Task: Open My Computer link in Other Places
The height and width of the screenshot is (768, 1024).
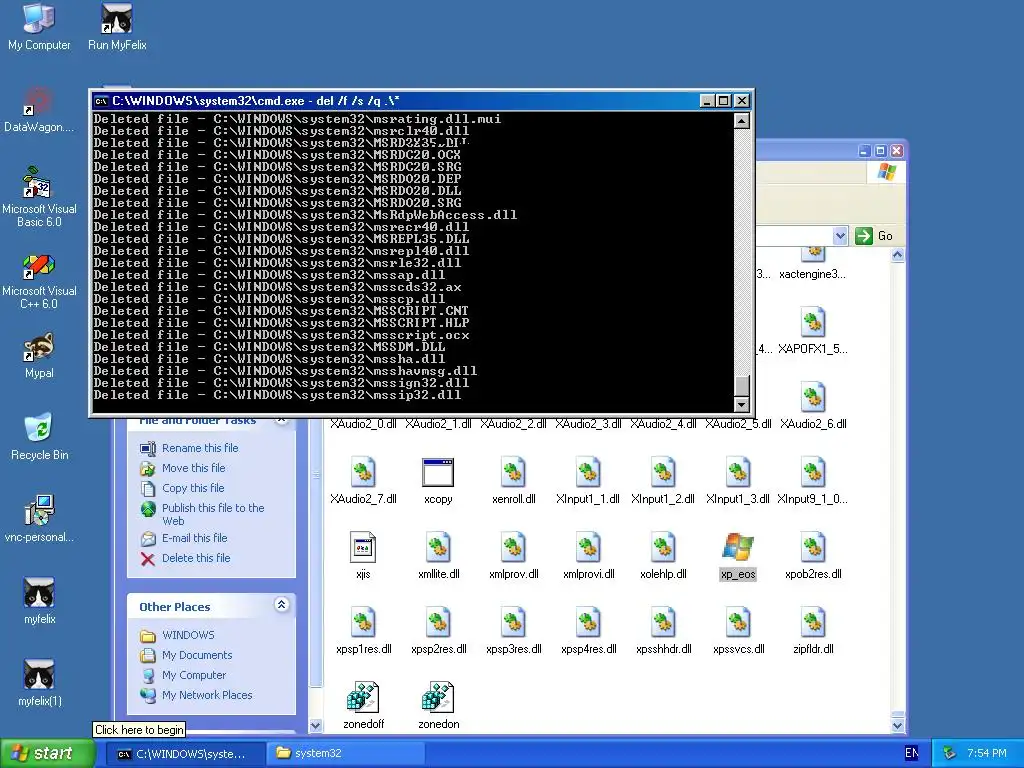Action: (194, 675)
